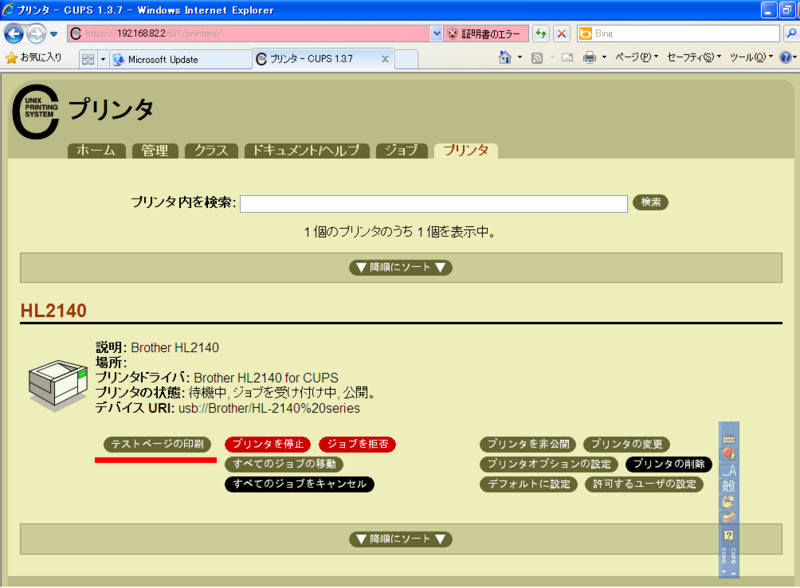Click the すべてのジョブの移動 button

click(284, 464)
